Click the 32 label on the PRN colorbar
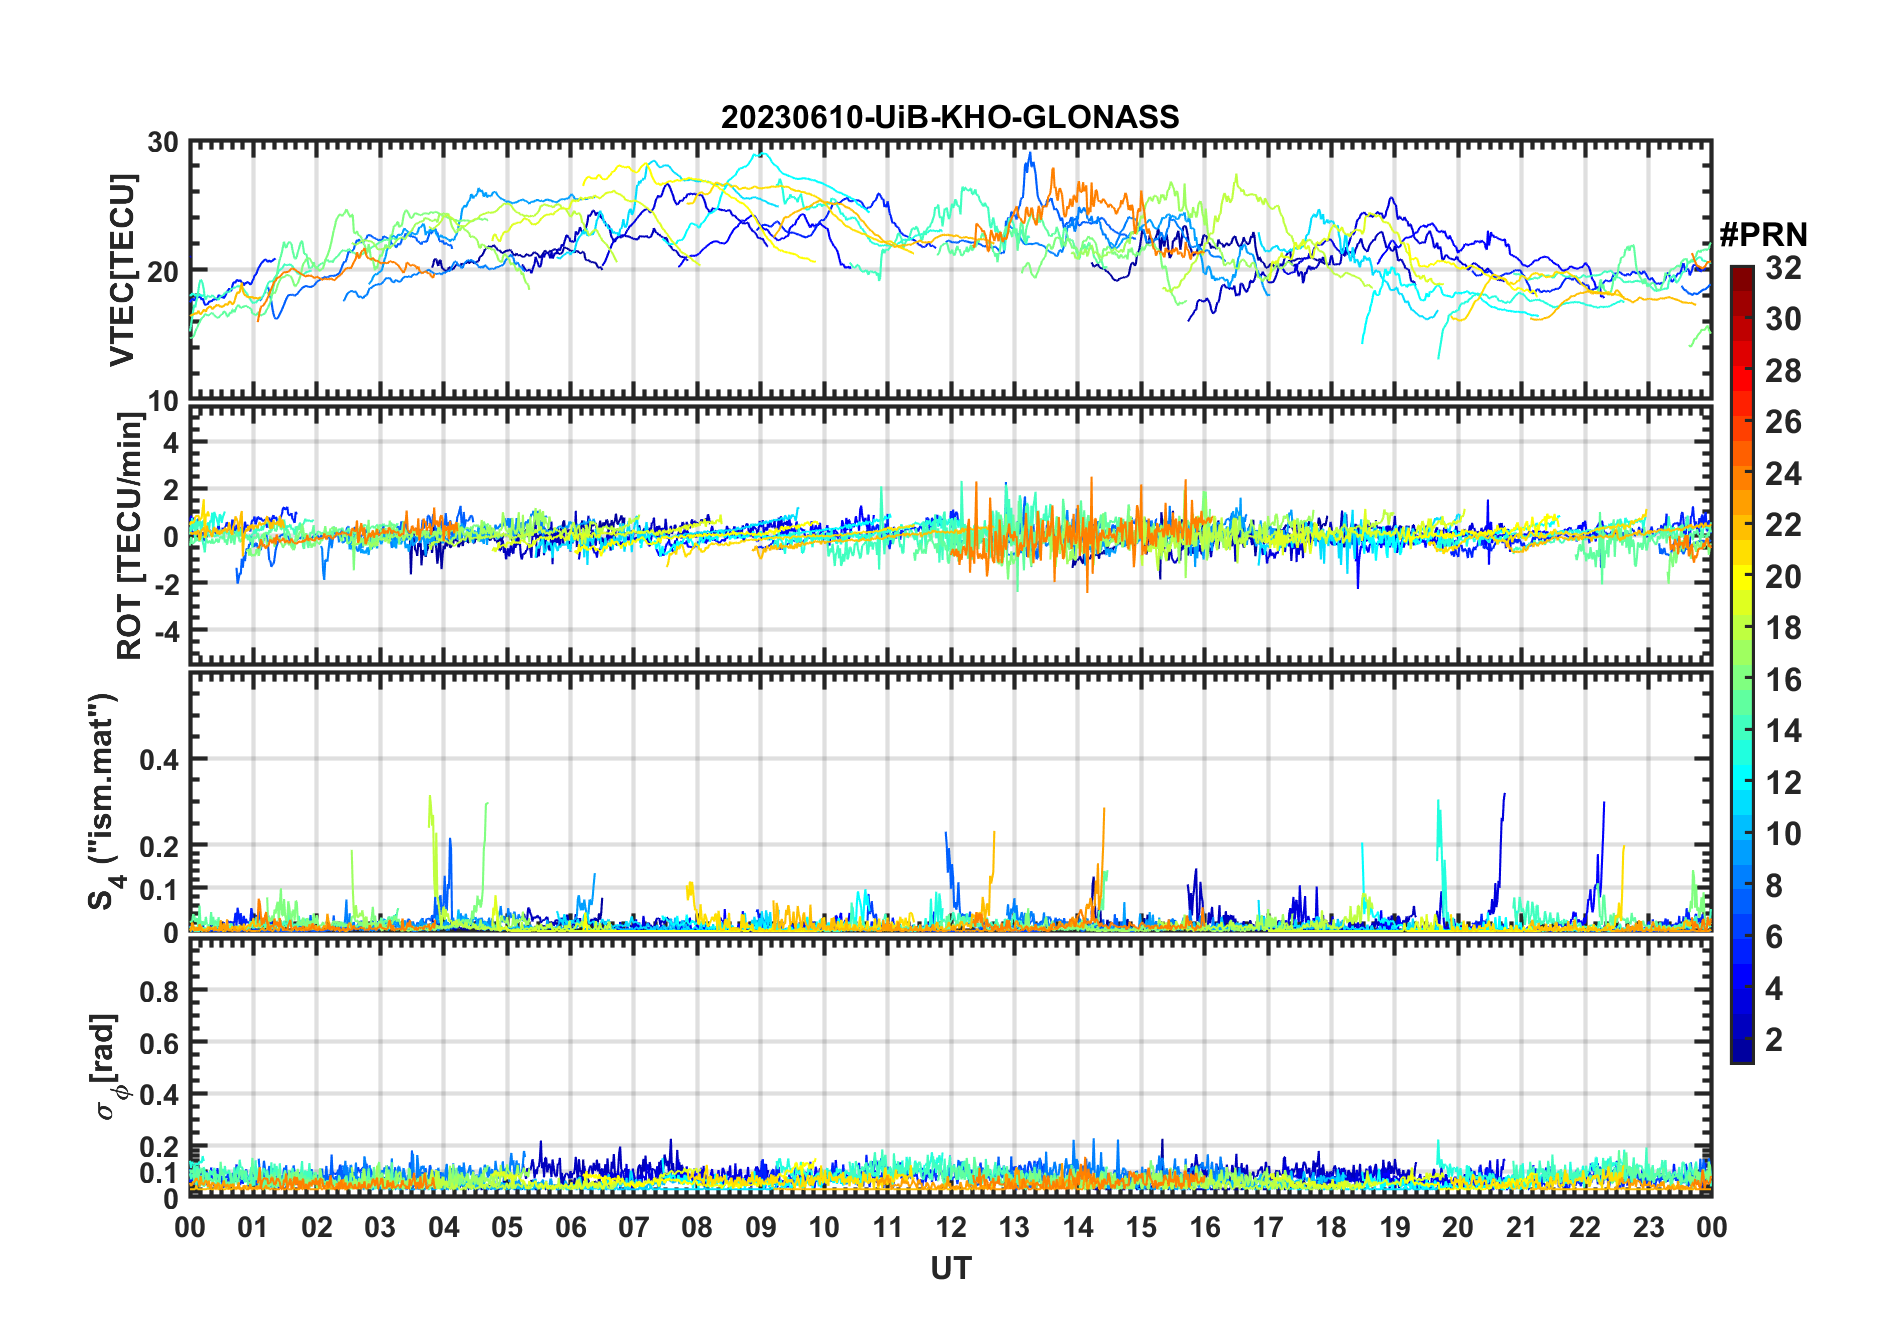 [x=1783, y=268]
